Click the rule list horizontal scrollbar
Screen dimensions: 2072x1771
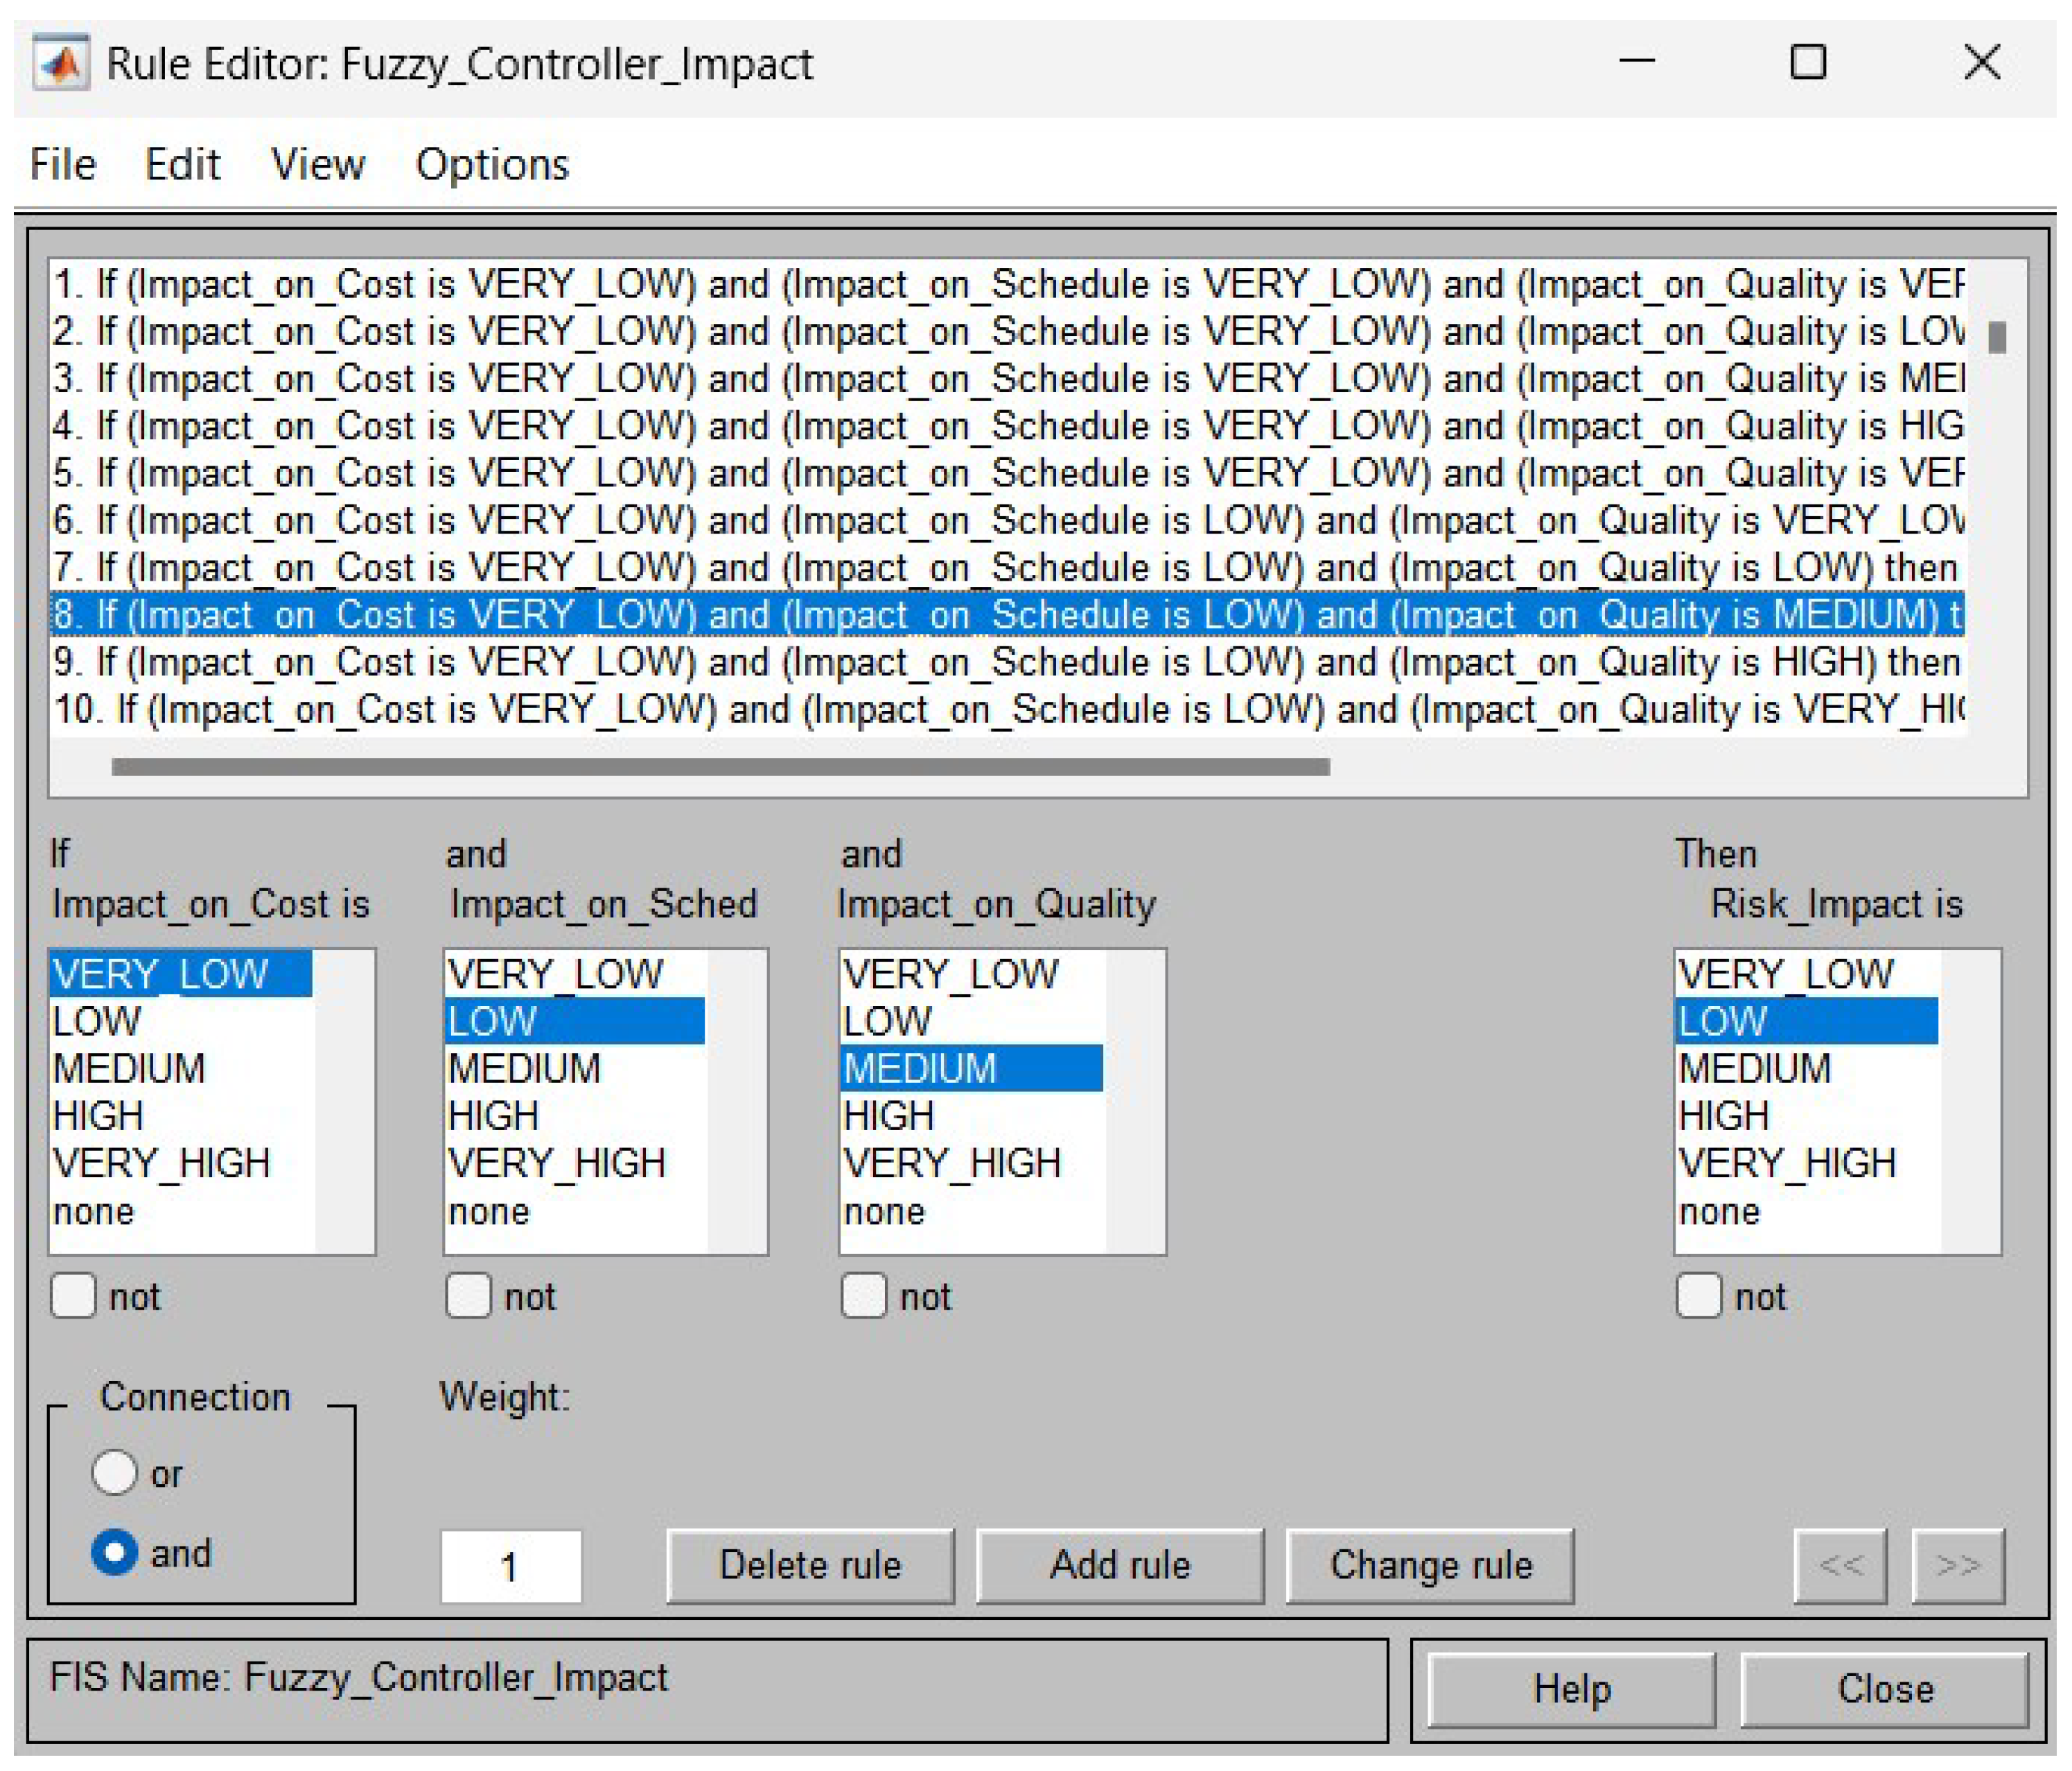point(720,767)
